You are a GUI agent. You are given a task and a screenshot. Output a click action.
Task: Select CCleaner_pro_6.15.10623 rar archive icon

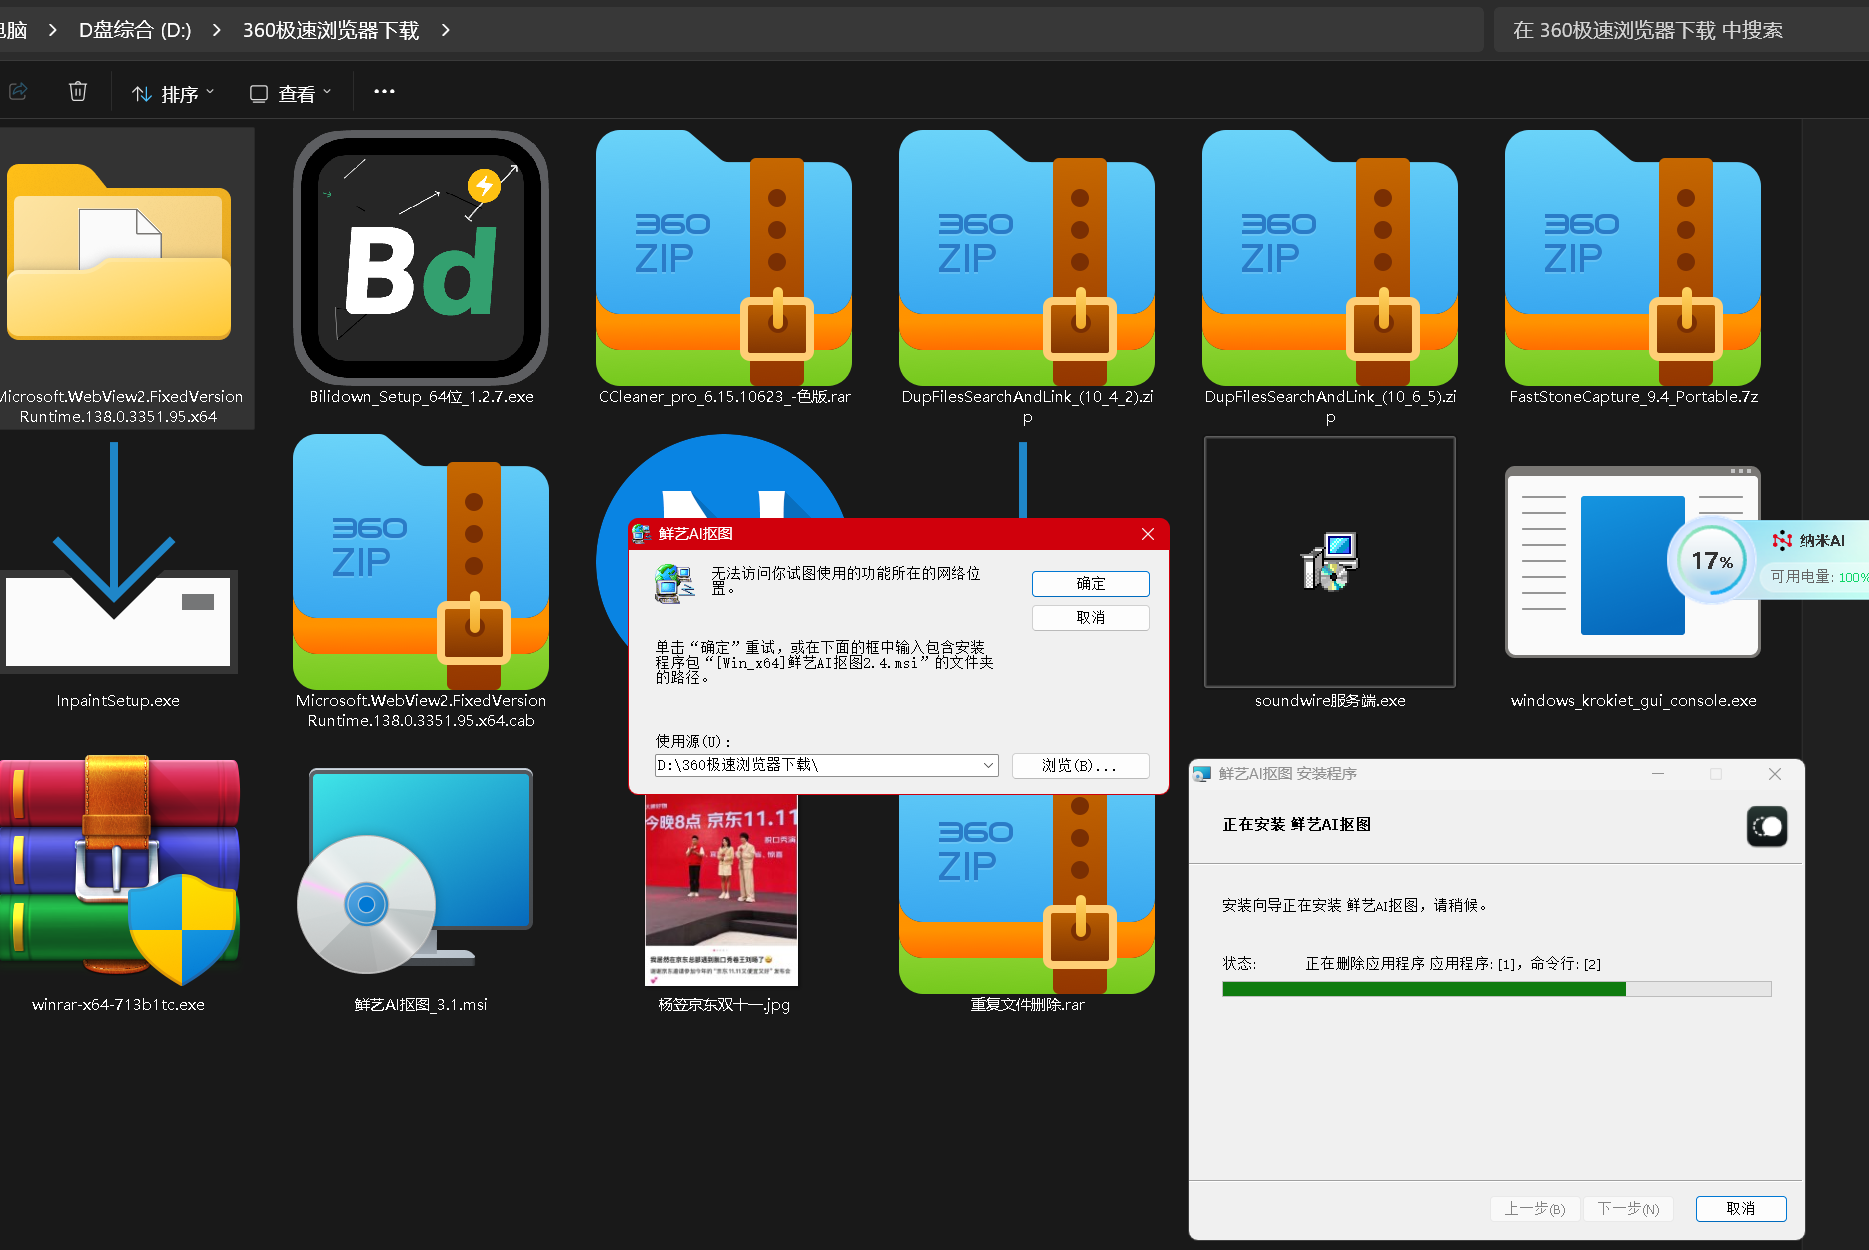724,258
